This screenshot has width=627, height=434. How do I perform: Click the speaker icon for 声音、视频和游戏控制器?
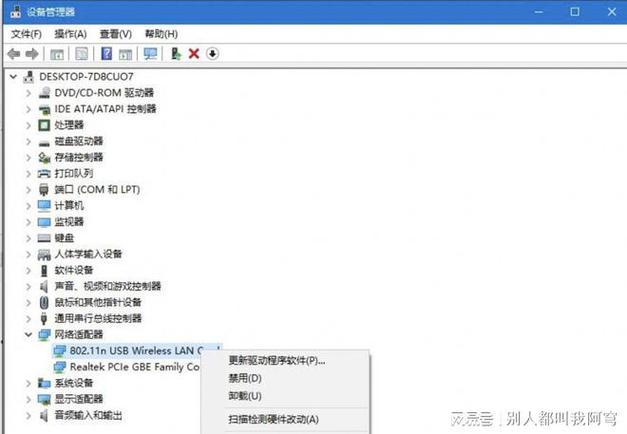point(44,286)
